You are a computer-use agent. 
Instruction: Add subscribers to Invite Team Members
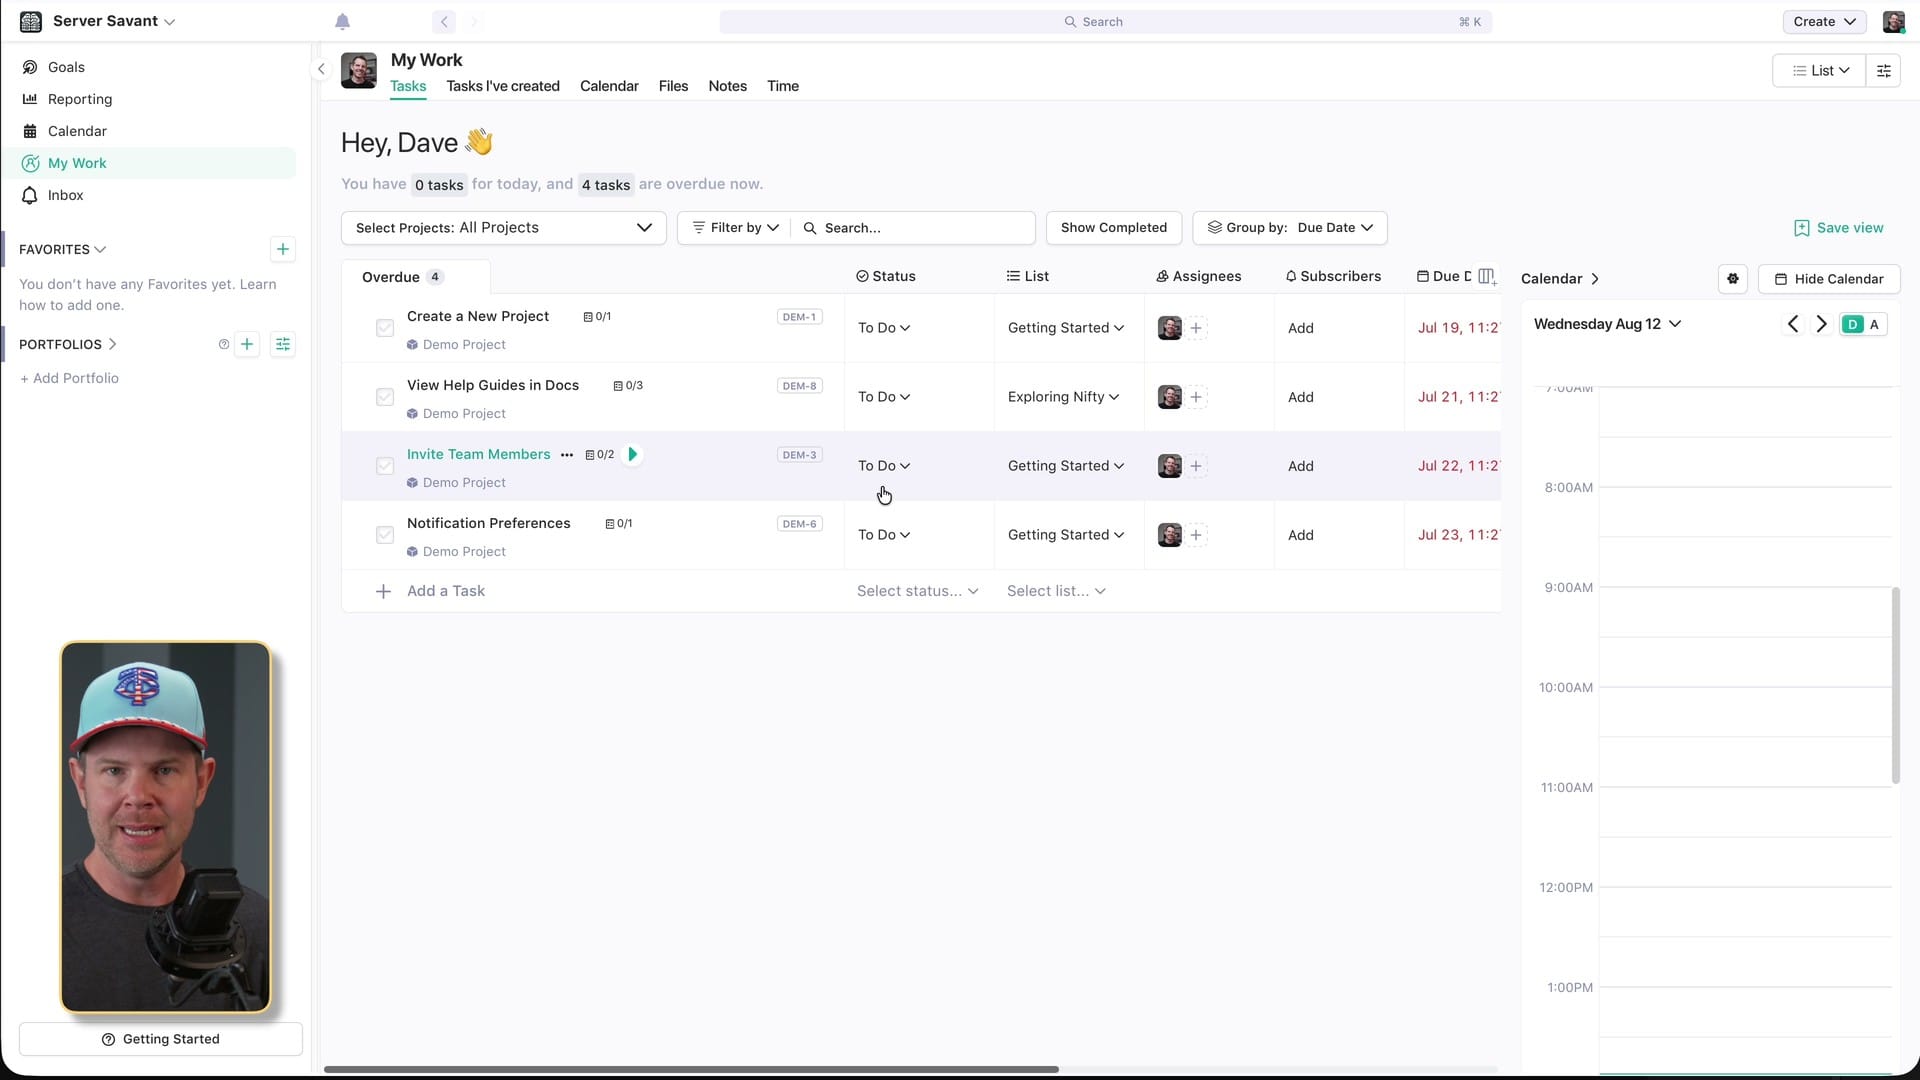[1300, 466]
